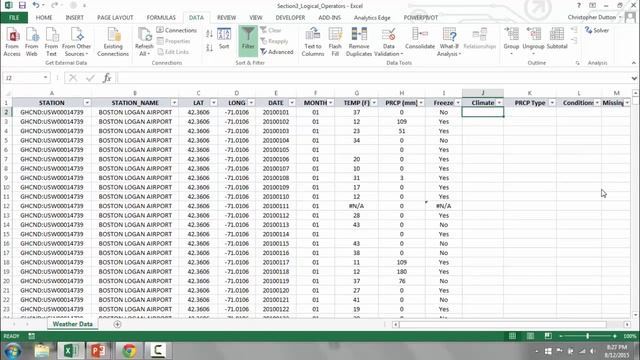Select the Weather Data sheet tab

coord(72,324)
